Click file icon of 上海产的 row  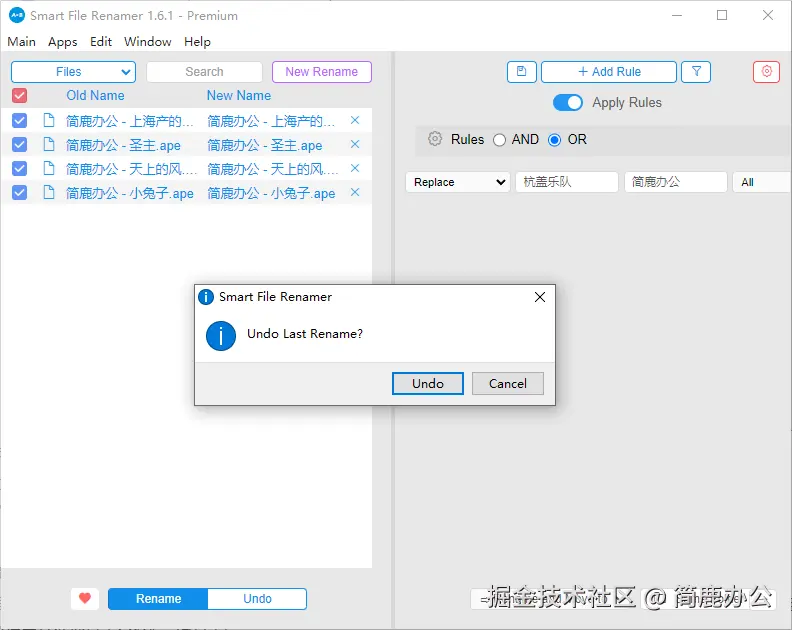point(49,120)
